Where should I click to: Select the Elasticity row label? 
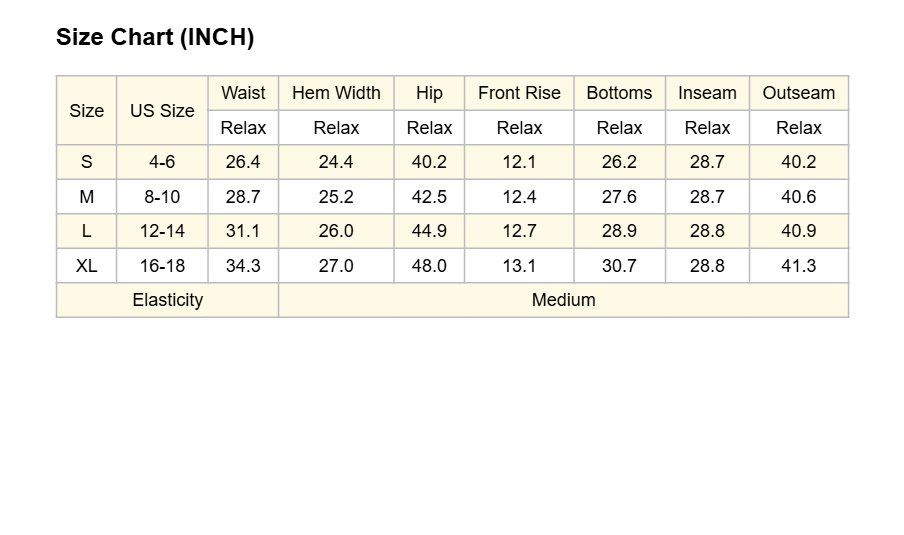(x=167, y=300)
